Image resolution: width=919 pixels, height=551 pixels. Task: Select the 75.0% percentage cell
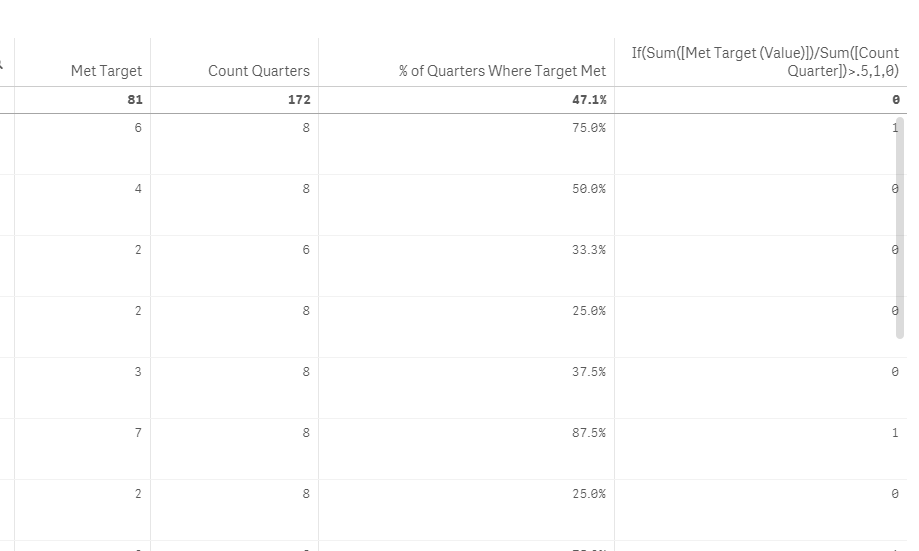[590, 128]
